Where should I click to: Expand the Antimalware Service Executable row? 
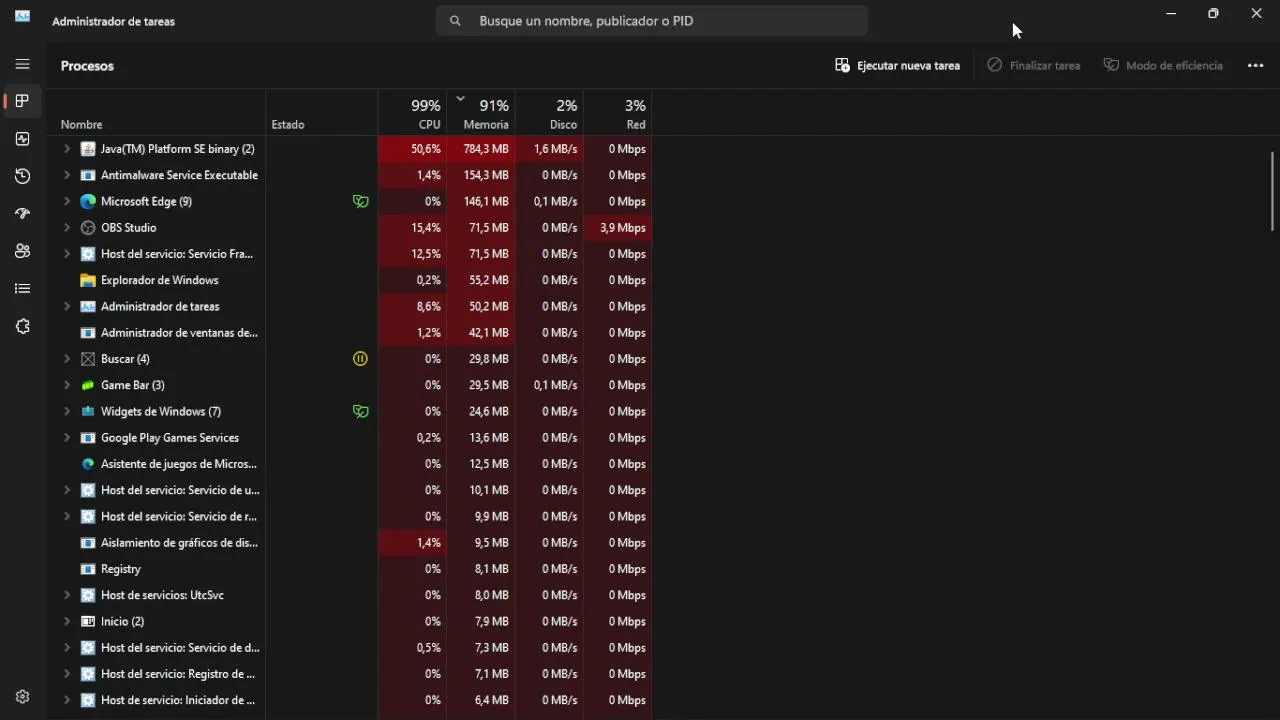[x=67, y=175]
